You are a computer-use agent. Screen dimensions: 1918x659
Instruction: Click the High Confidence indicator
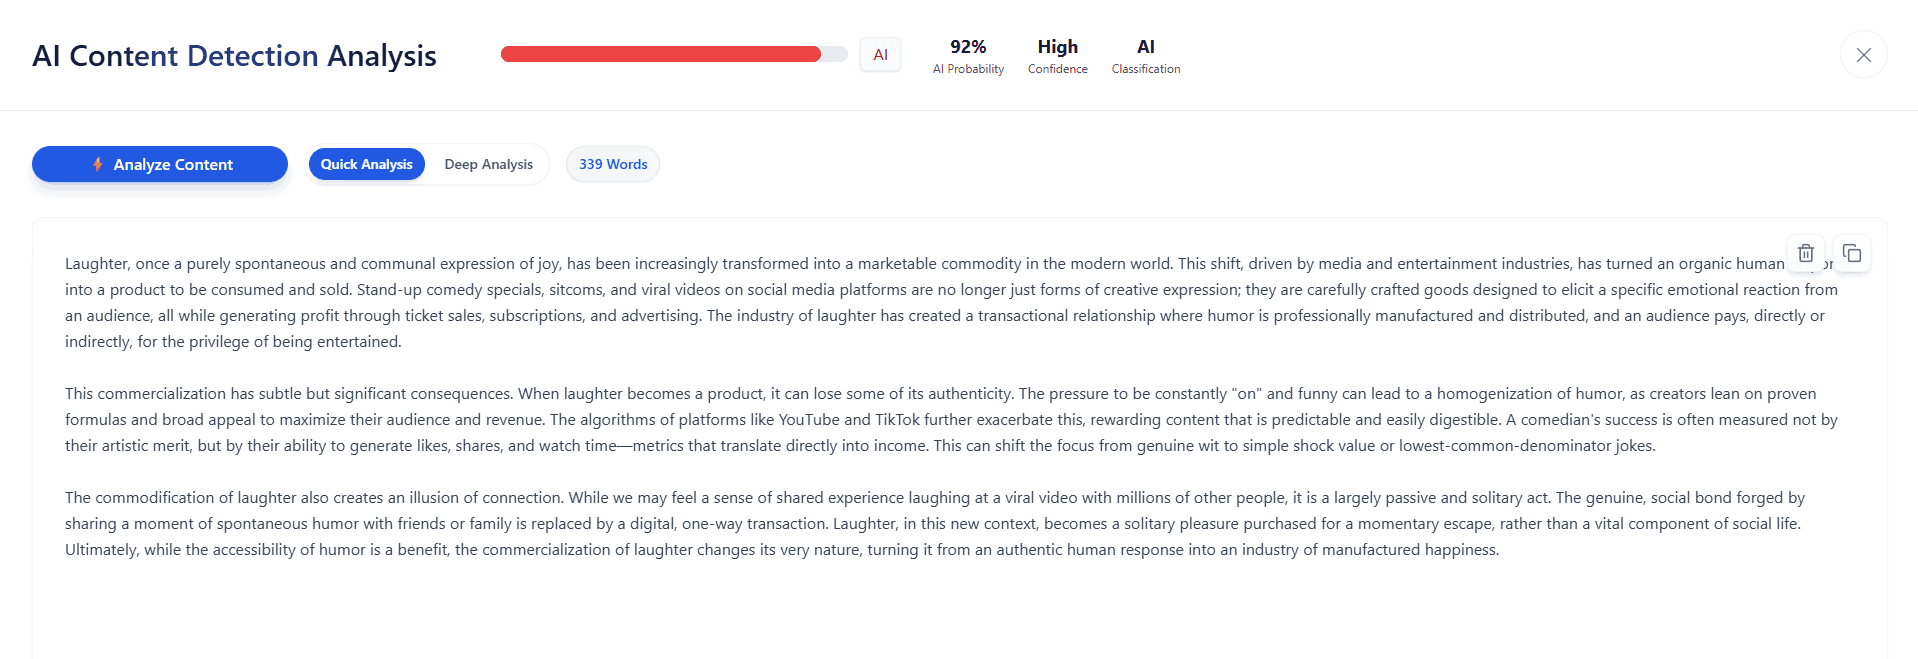tap(1057, 47)
